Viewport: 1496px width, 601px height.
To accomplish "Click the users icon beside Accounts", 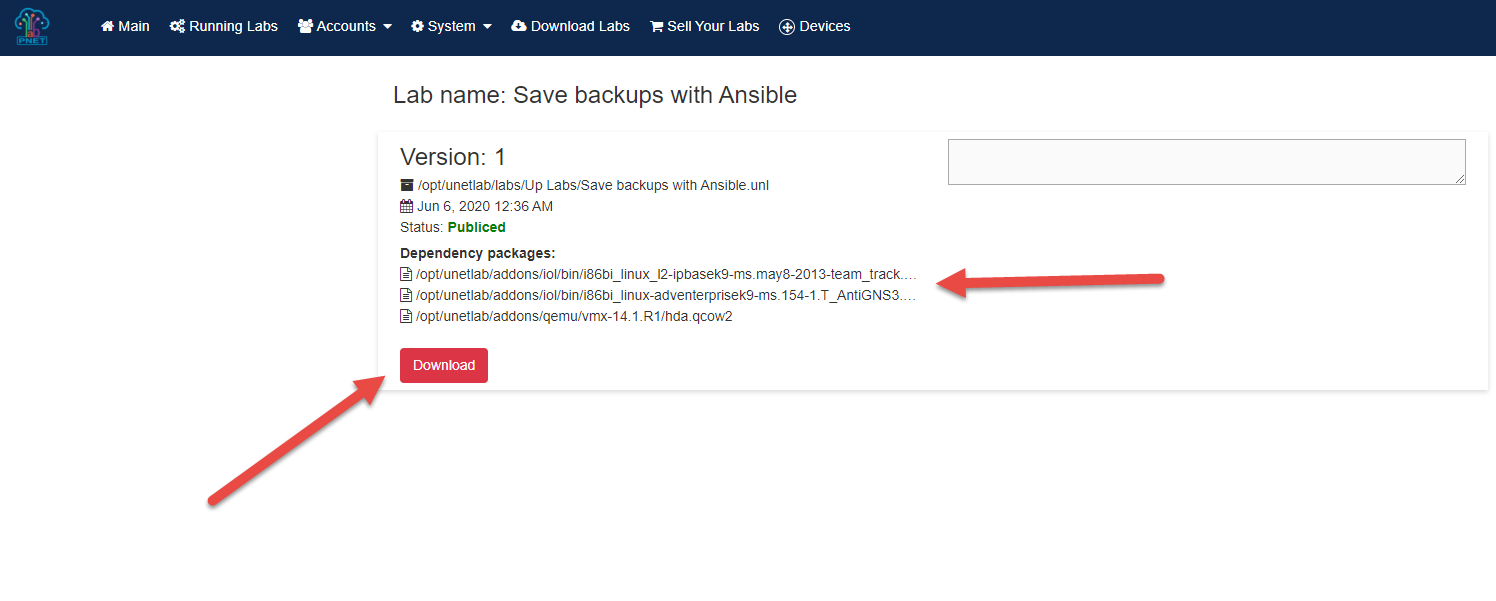I will click(305, 26).
